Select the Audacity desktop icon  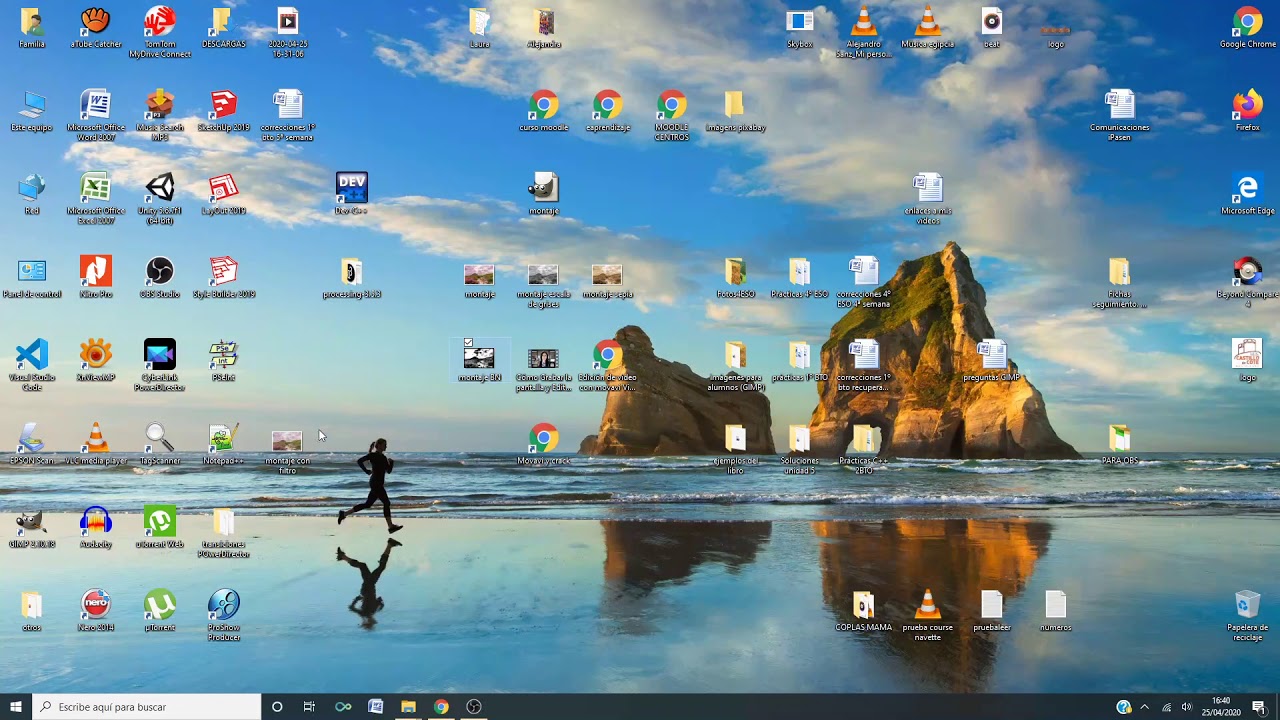[96, 527]
